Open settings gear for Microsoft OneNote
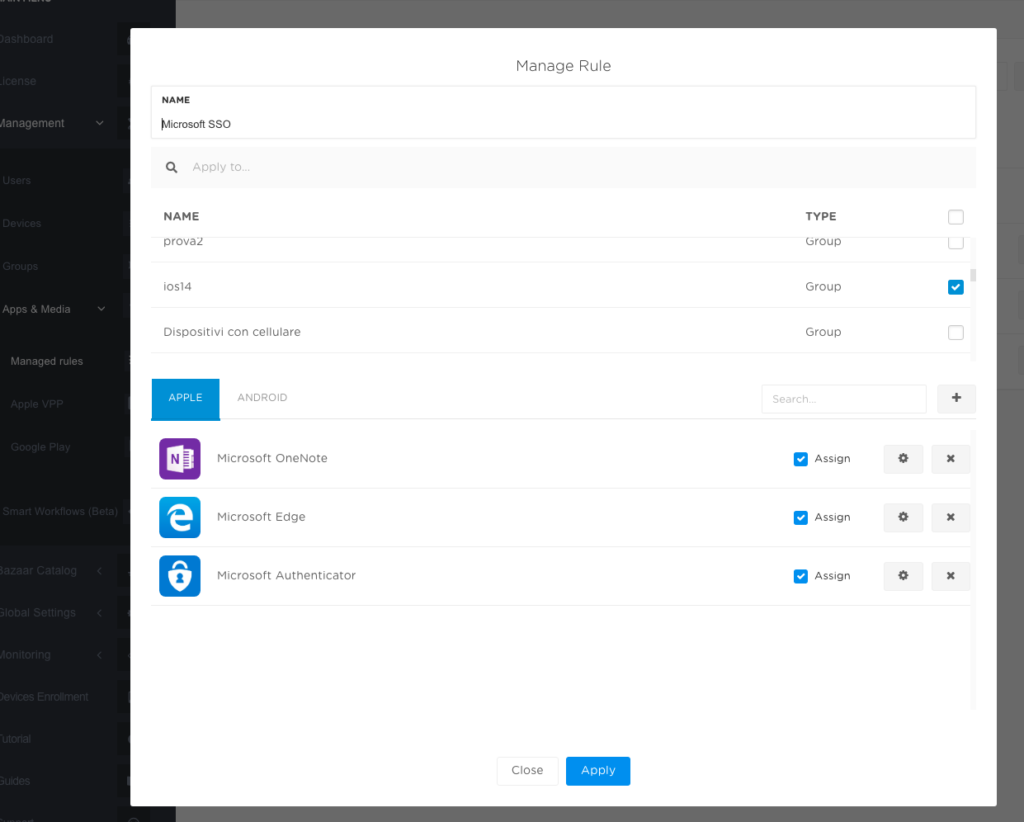 pos(903,458)
